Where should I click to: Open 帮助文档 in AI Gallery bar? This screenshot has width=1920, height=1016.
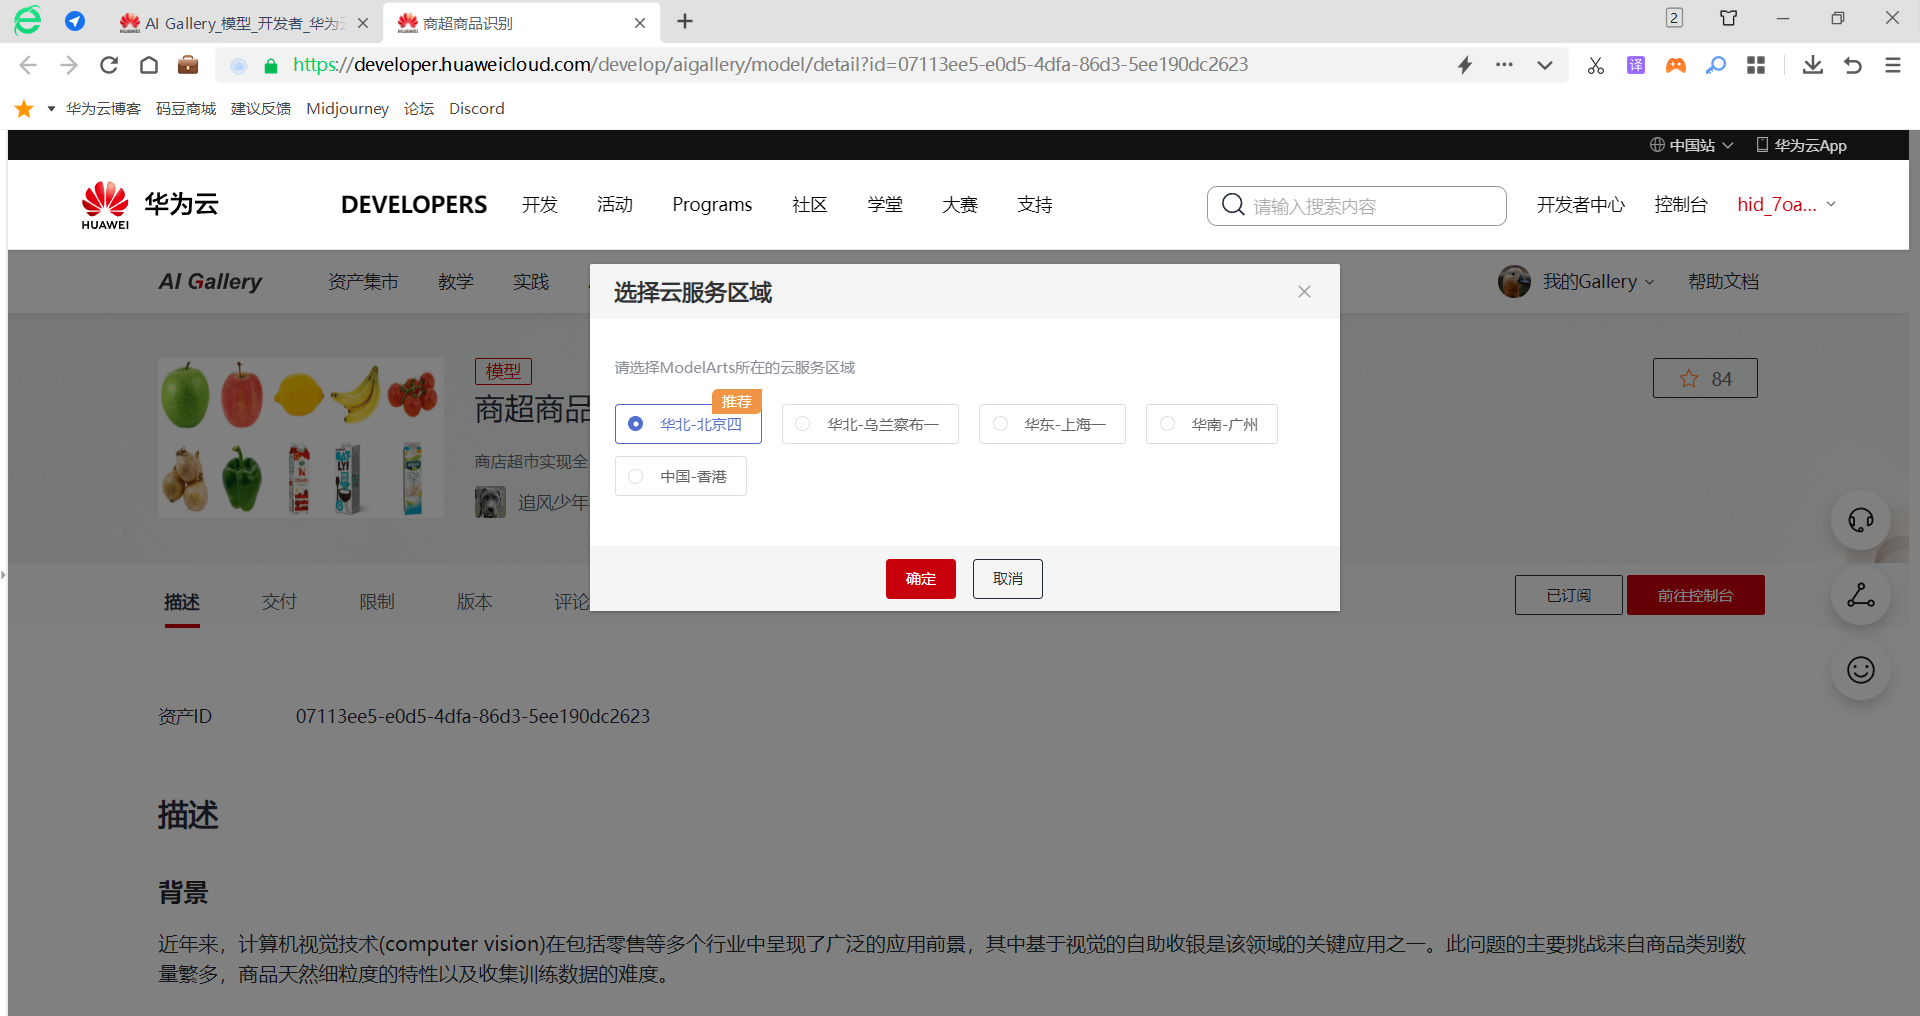coord(1723,282)
